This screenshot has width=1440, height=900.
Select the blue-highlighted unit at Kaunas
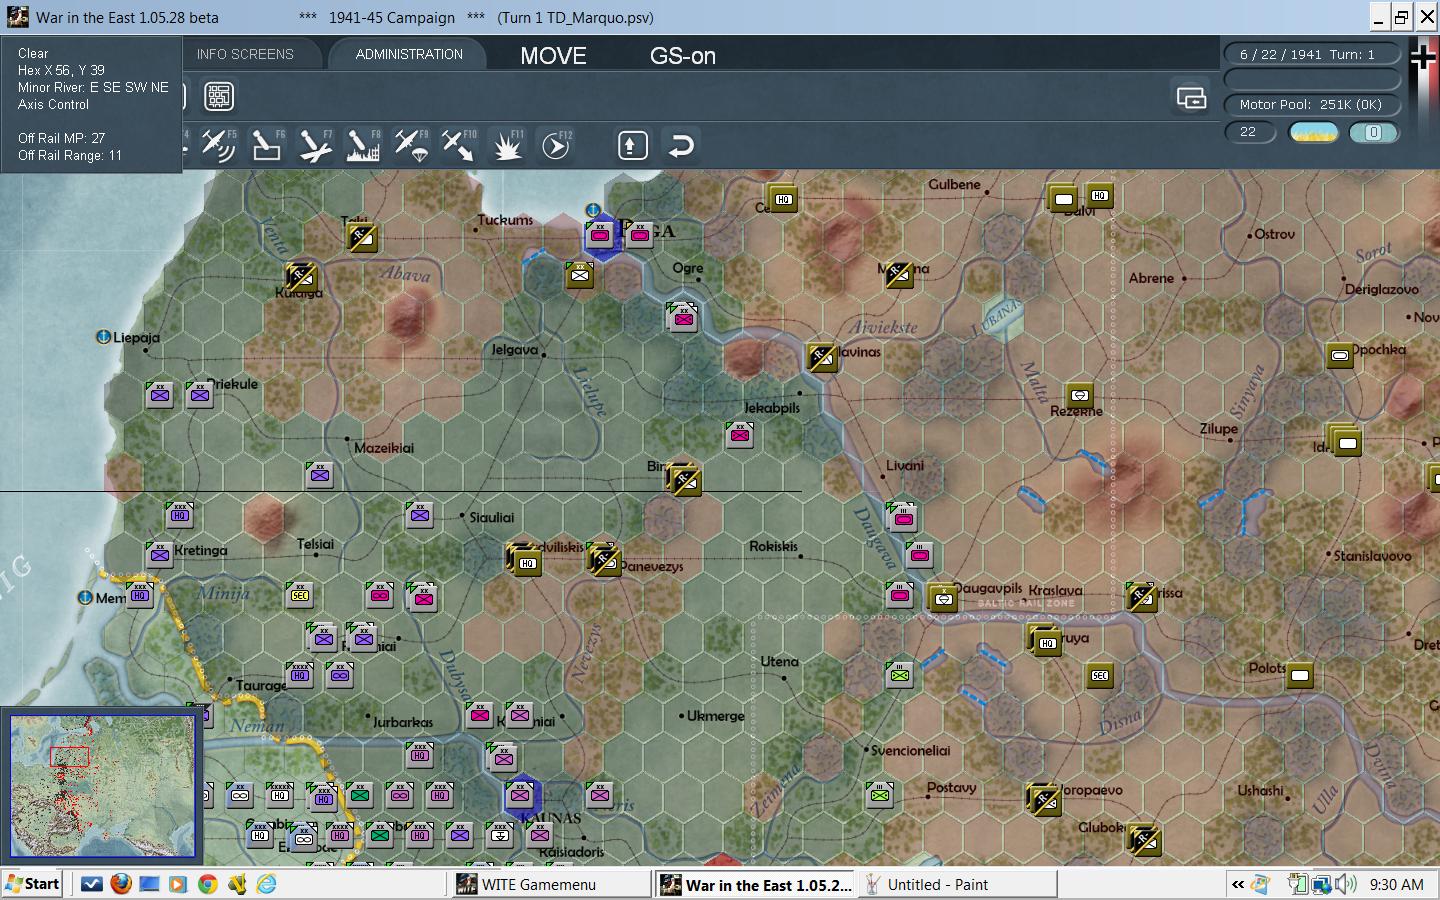coord(520,796)
